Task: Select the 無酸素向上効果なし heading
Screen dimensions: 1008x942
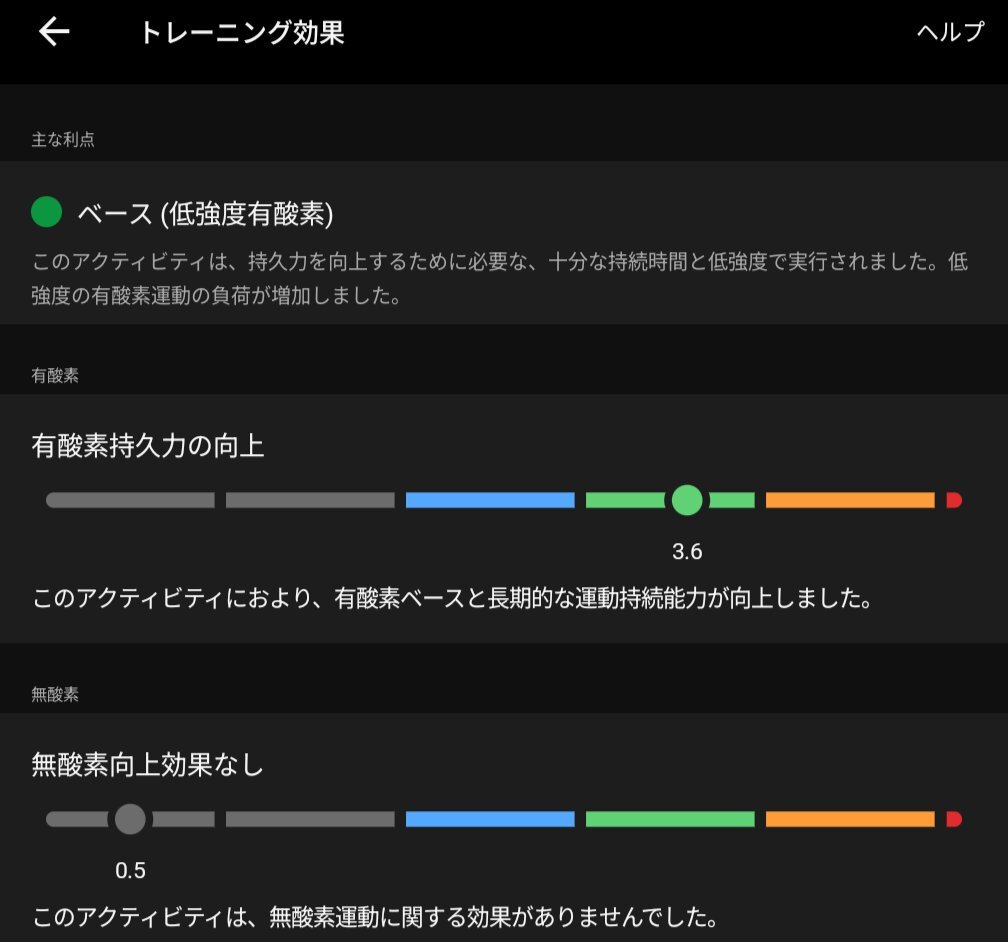Action: [148, 766]
